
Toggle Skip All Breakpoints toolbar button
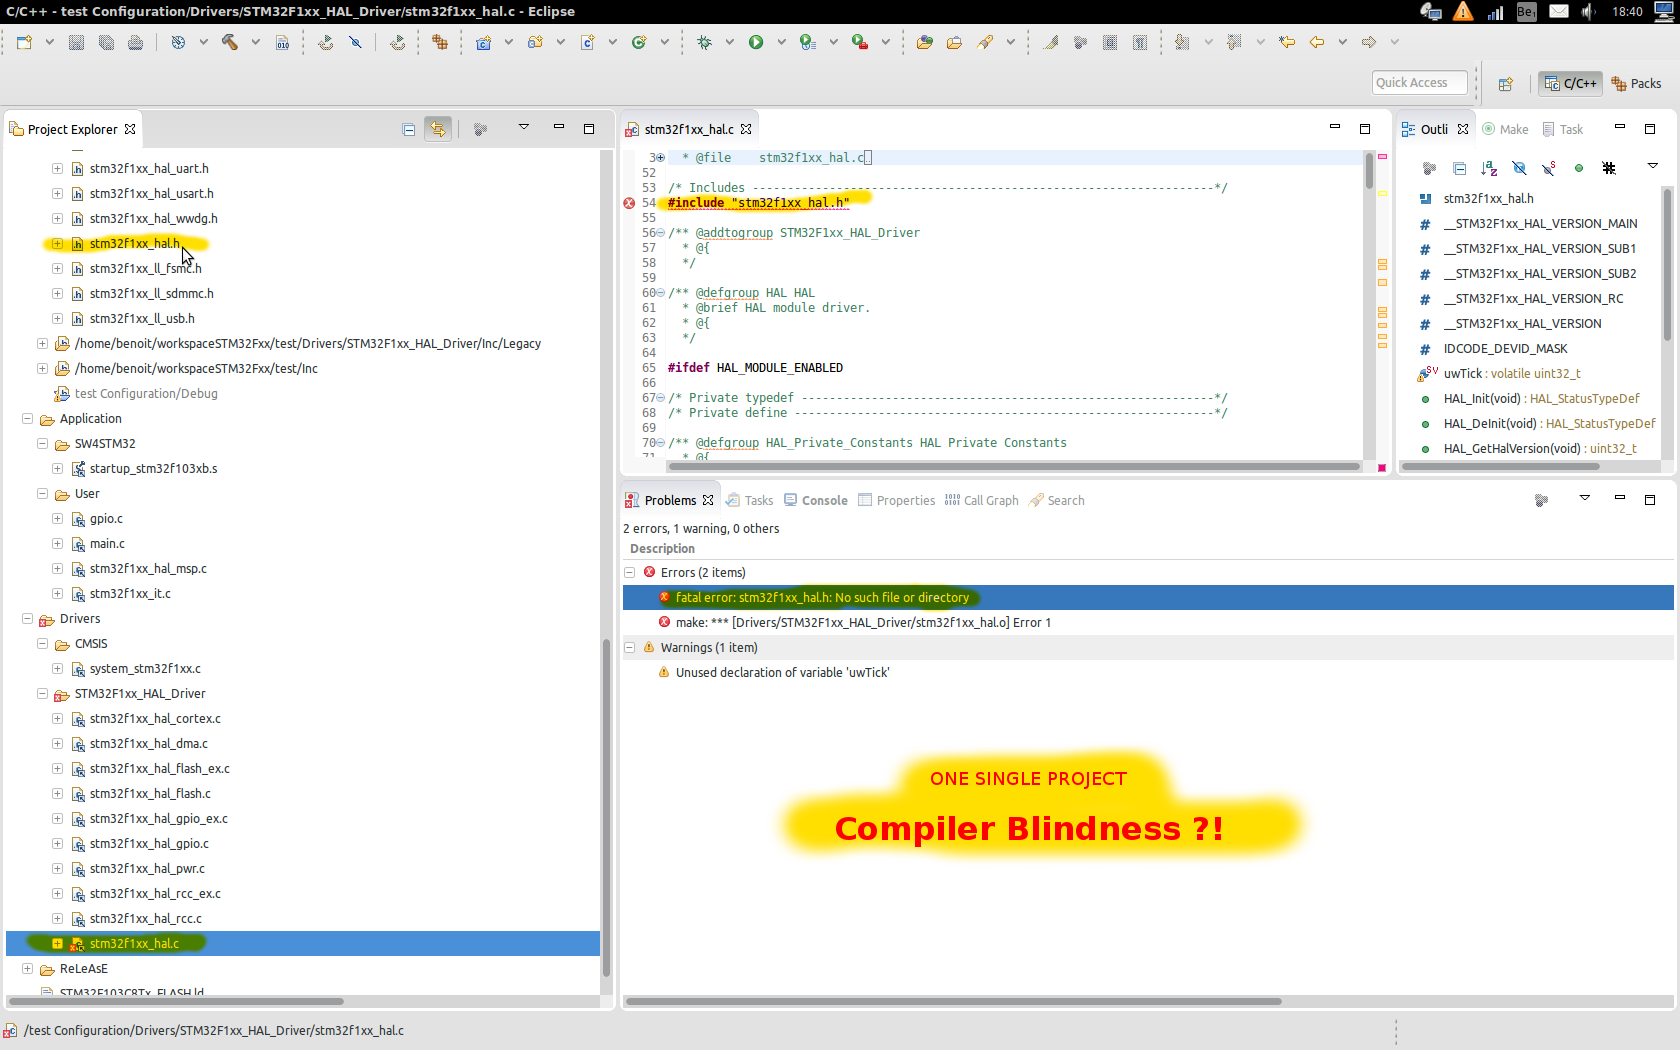click(355, 42)
